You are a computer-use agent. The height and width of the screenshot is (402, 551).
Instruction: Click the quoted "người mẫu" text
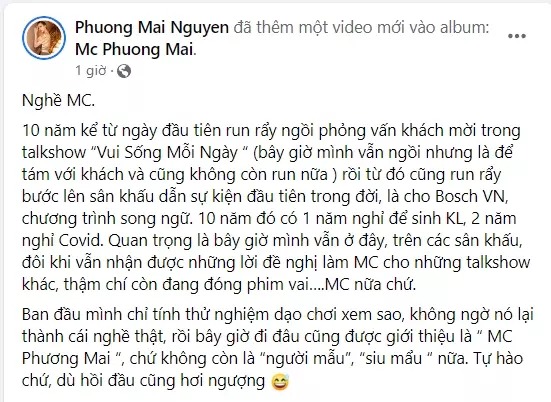click(x=306, y=359)
